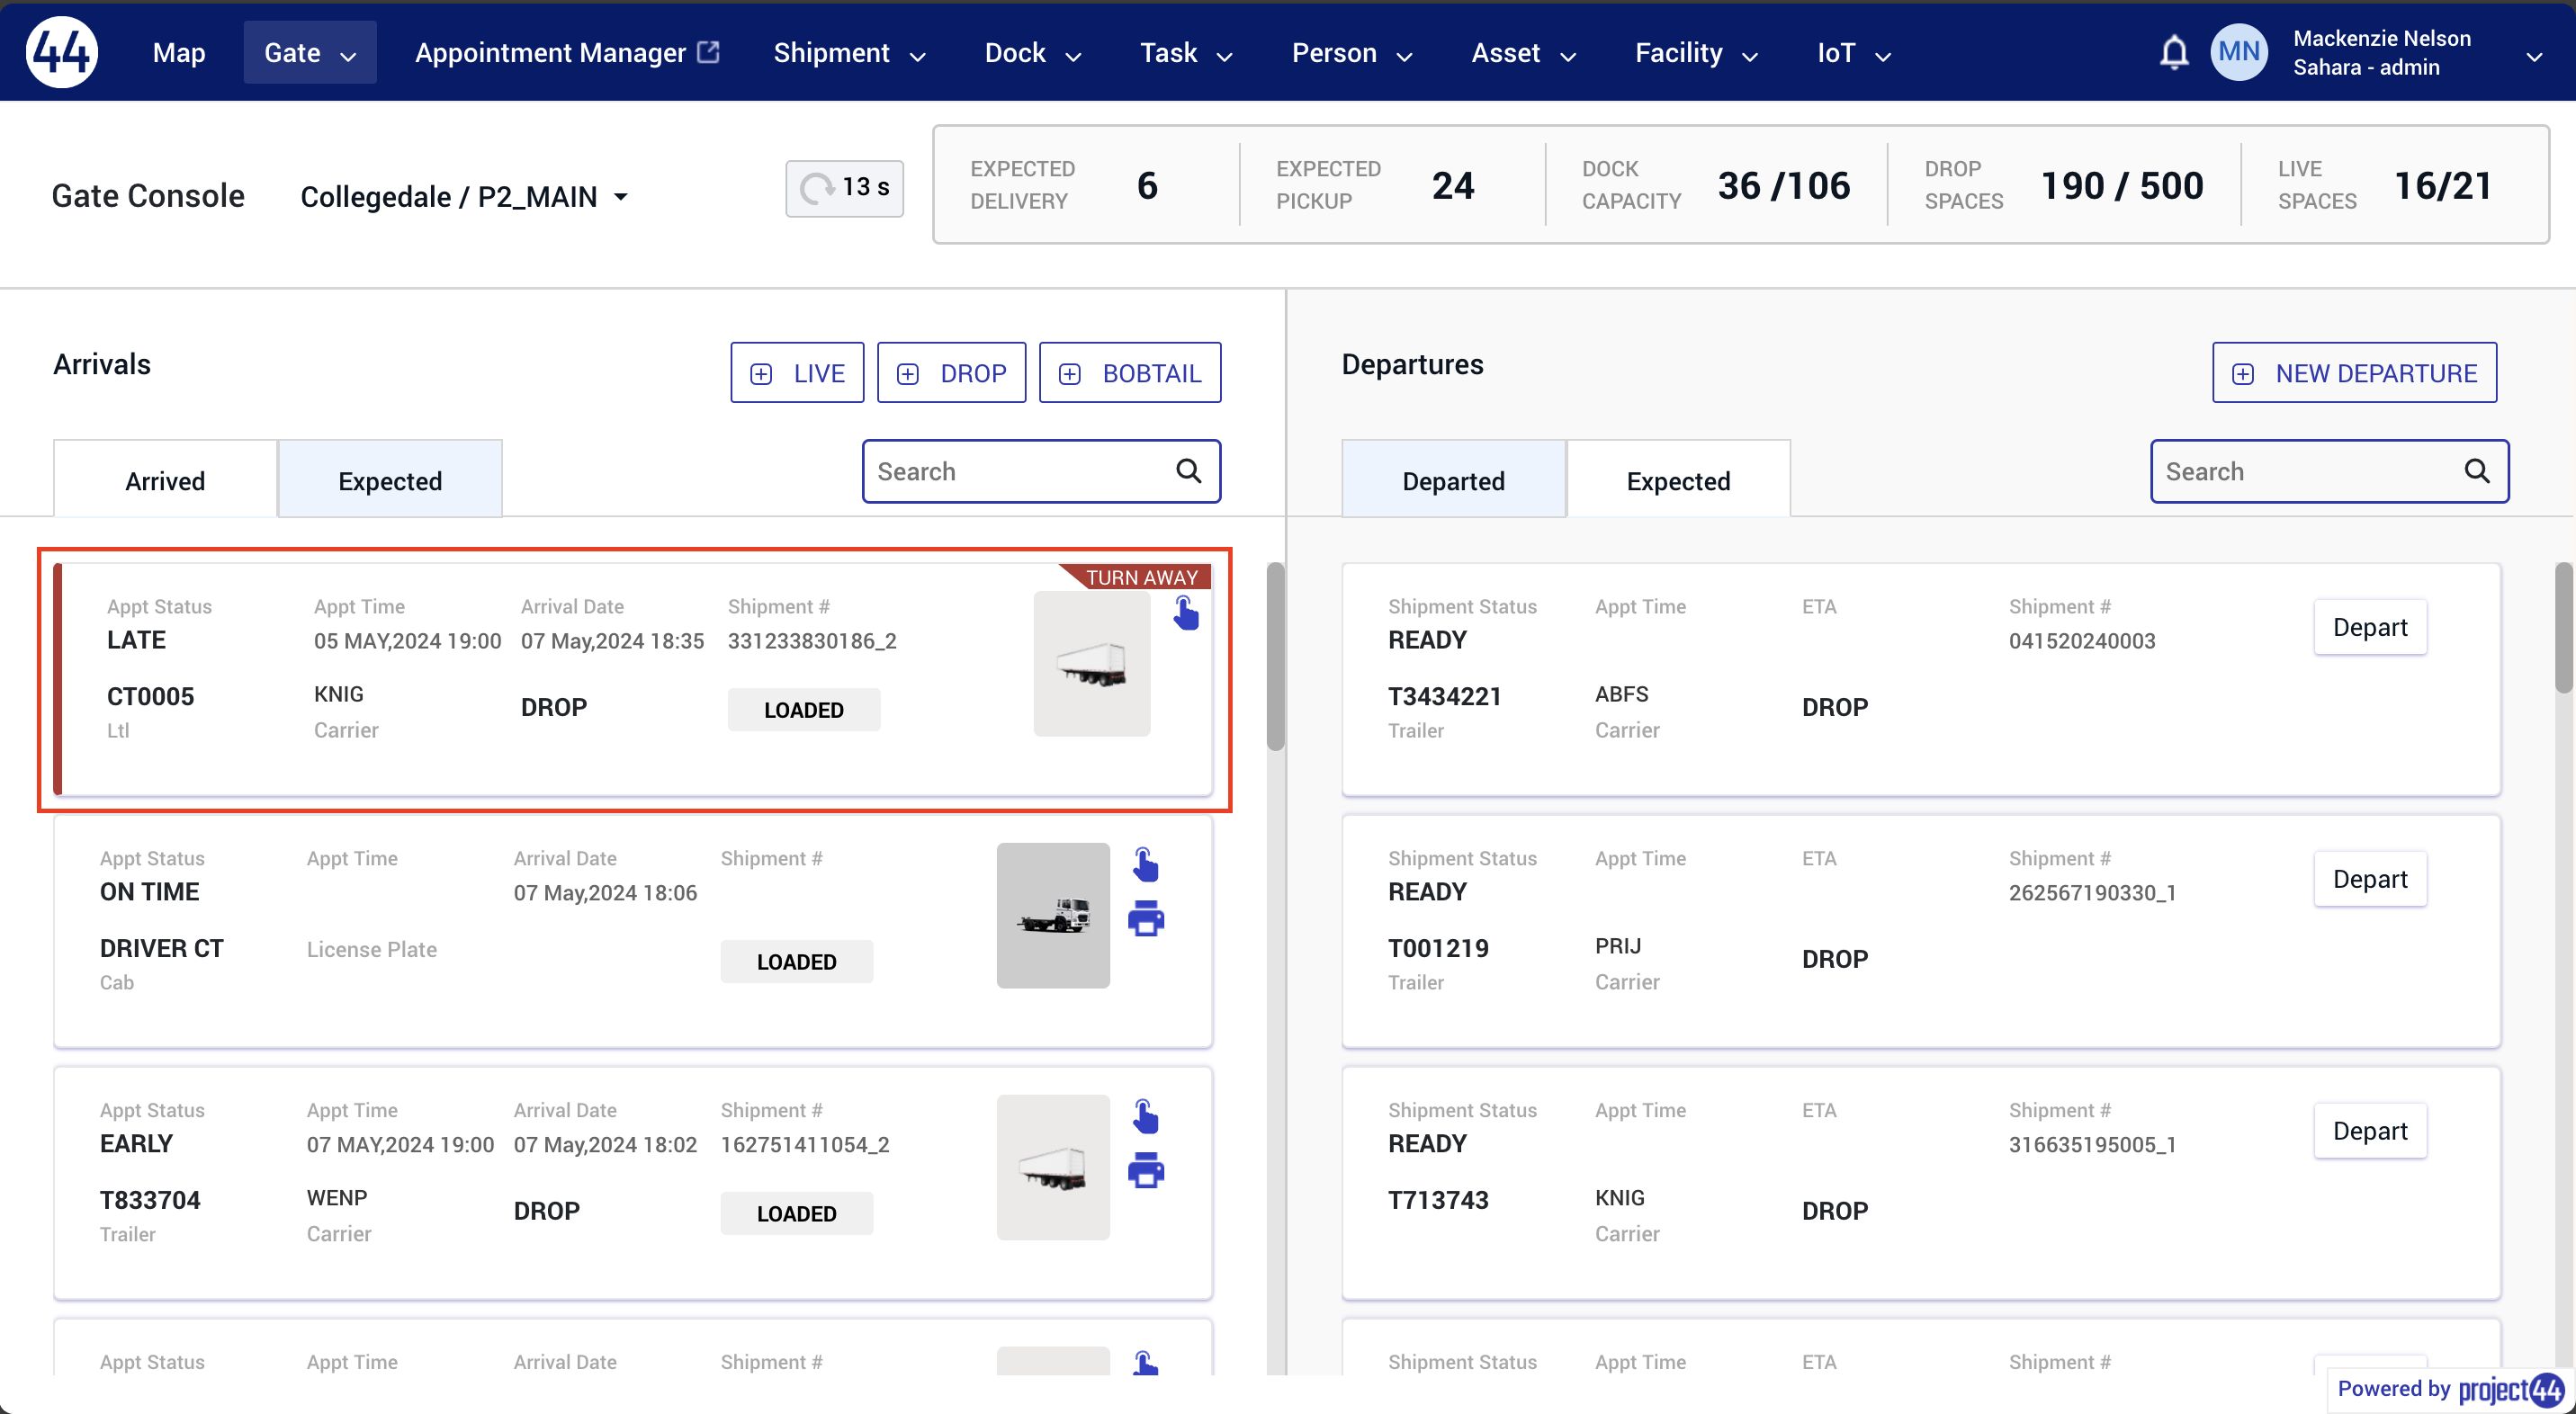Click the 13 s auto-refresh timer
2576x1414 pixels.
(845, 188)
